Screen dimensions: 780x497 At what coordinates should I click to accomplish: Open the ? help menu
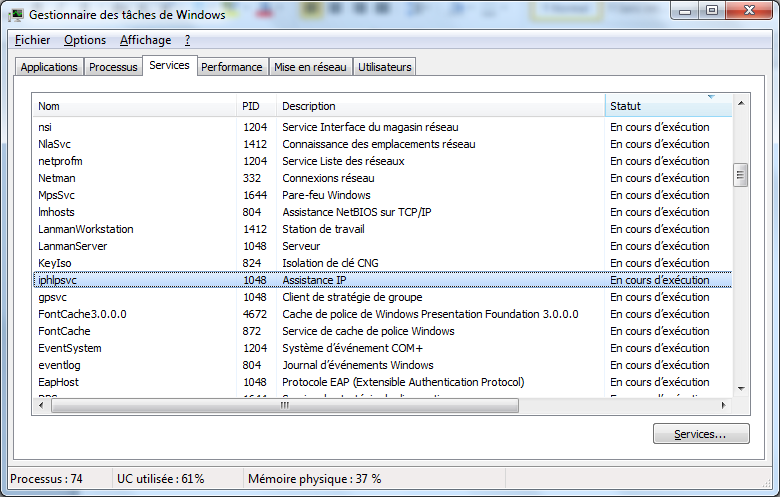click(187, 40)
